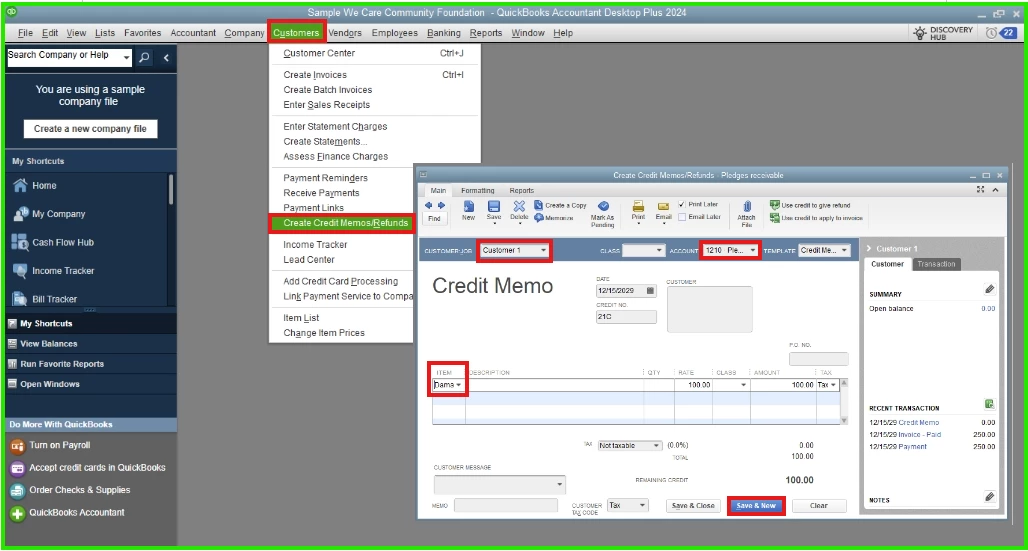Click Use credit to apply to invoice

(816, 218)
